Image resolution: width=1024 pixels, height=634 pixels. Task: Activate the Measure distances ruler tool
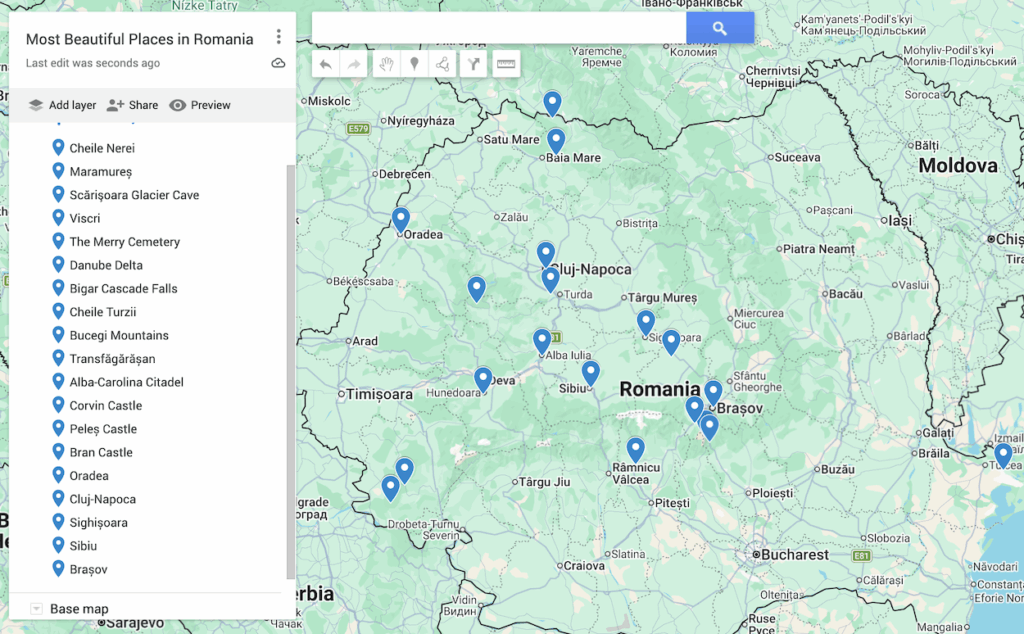[x=506, y=64]
